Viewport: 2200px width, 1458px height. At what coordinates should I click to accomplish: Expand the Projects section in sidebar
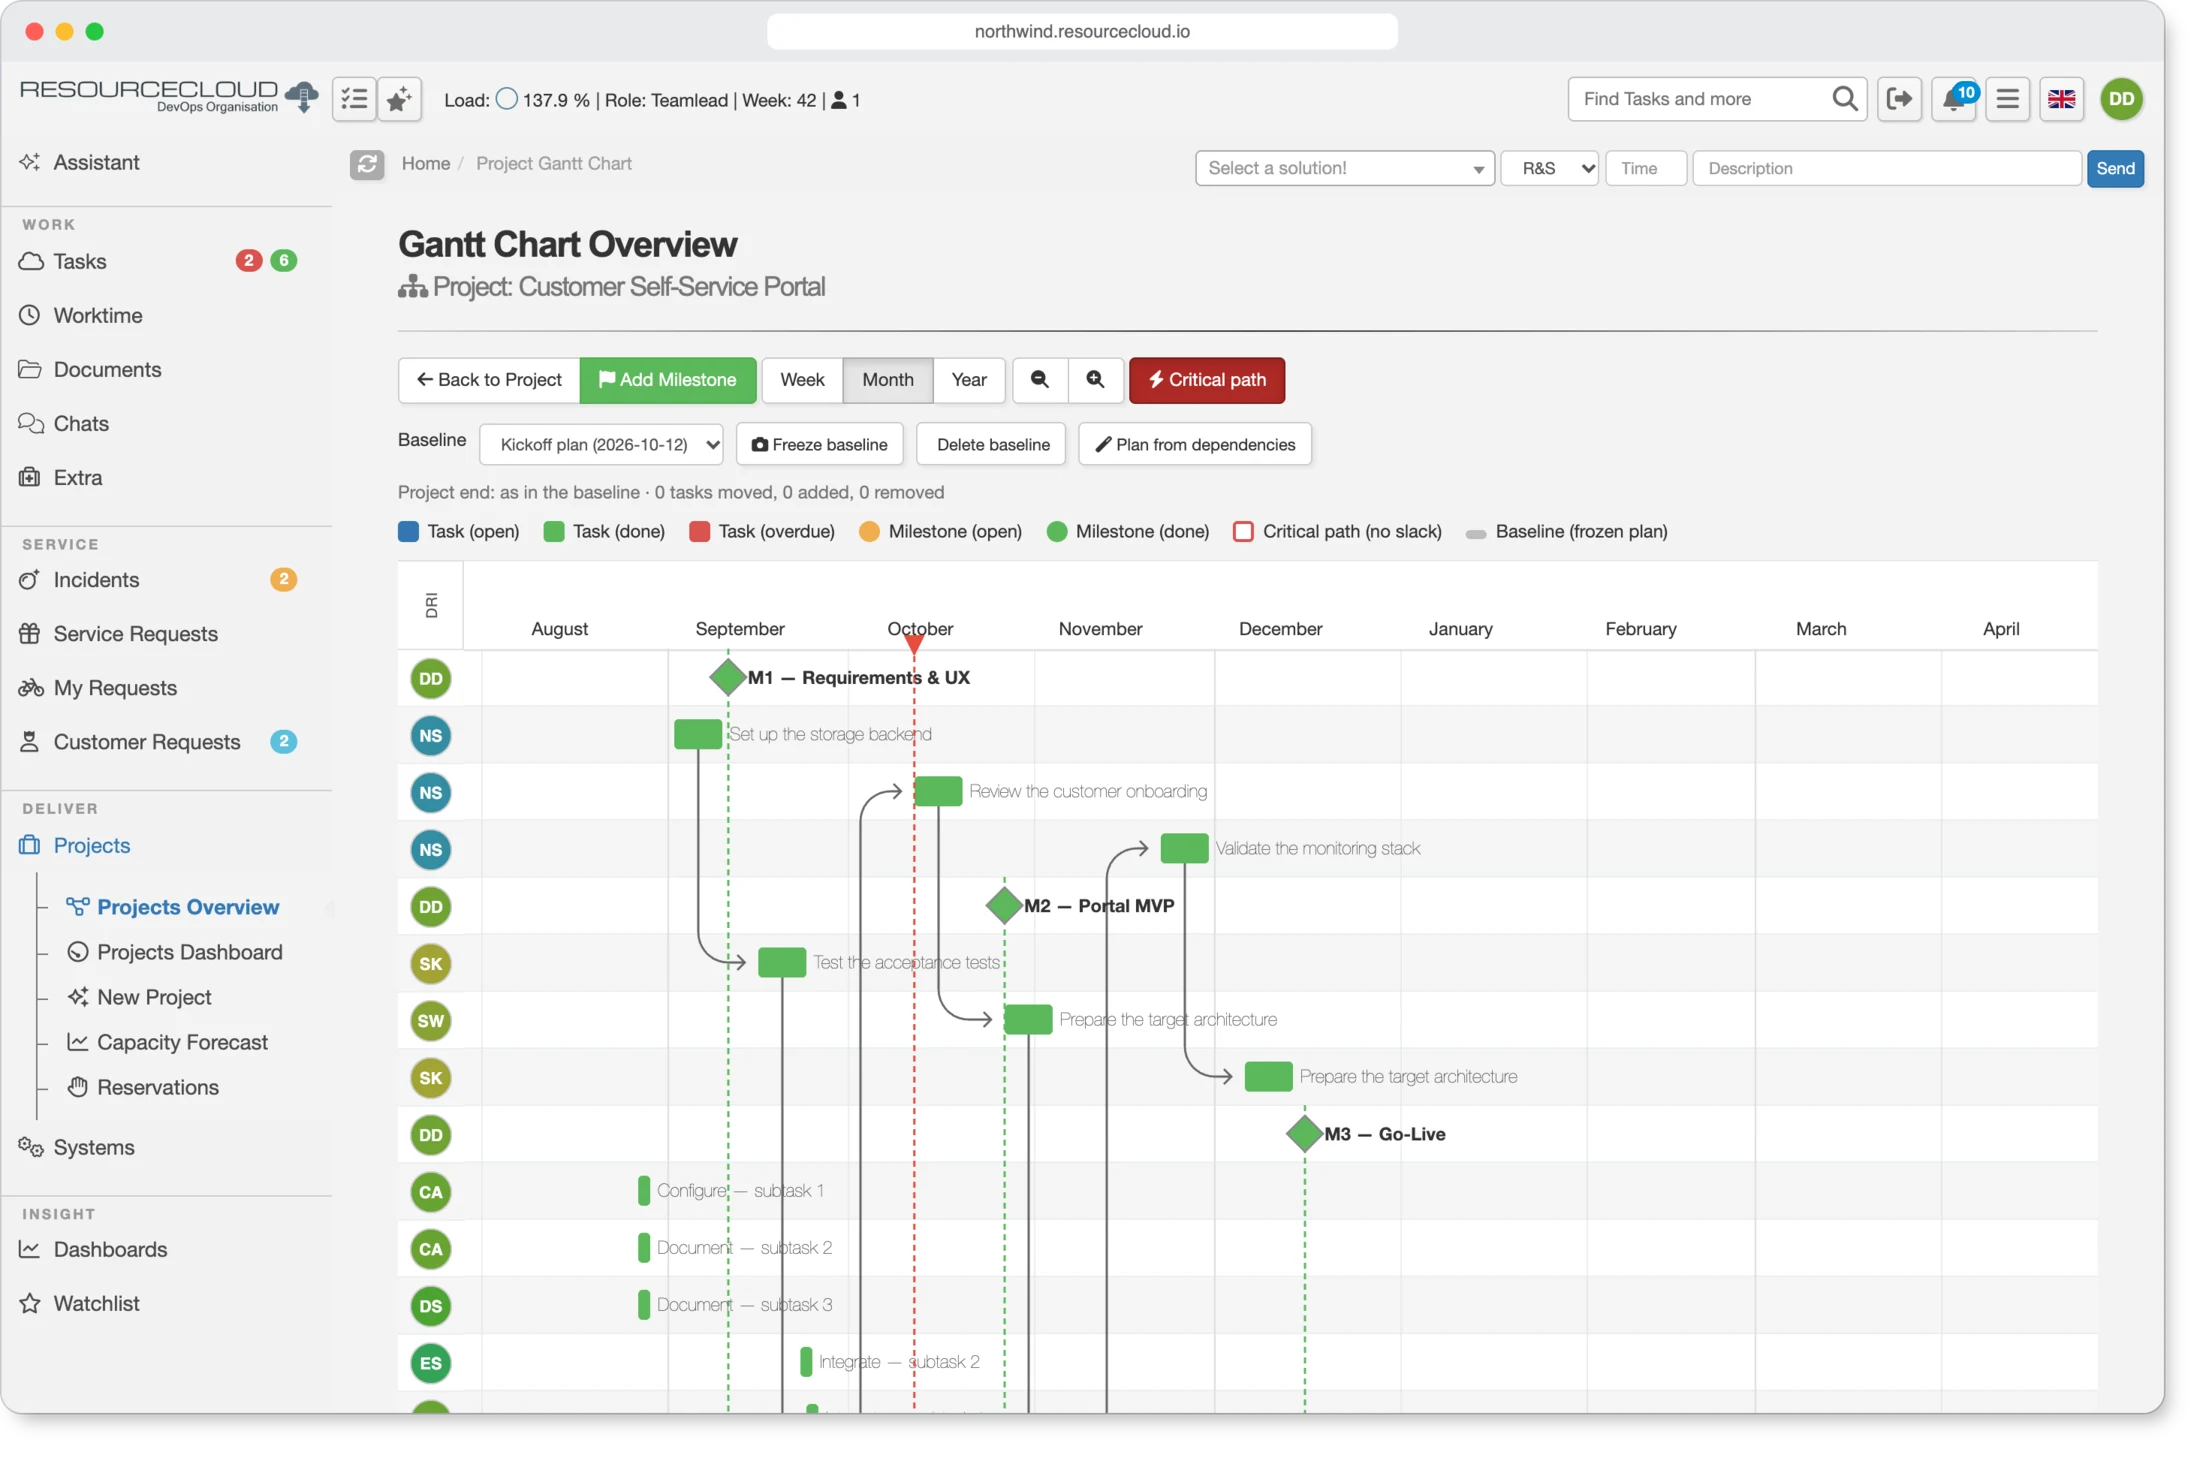pos(92,845)
